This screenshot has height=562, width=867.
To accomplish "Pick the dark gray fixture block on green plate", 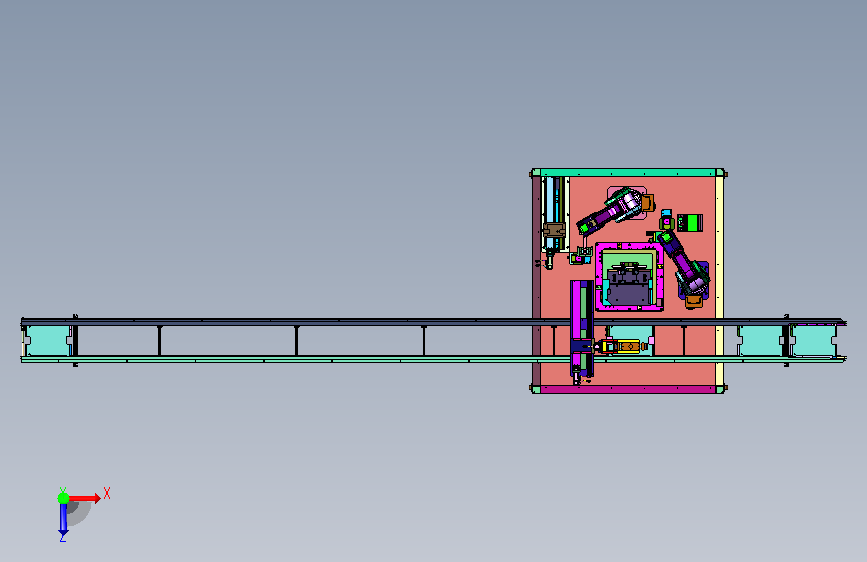I will click(x=629, y=285).
